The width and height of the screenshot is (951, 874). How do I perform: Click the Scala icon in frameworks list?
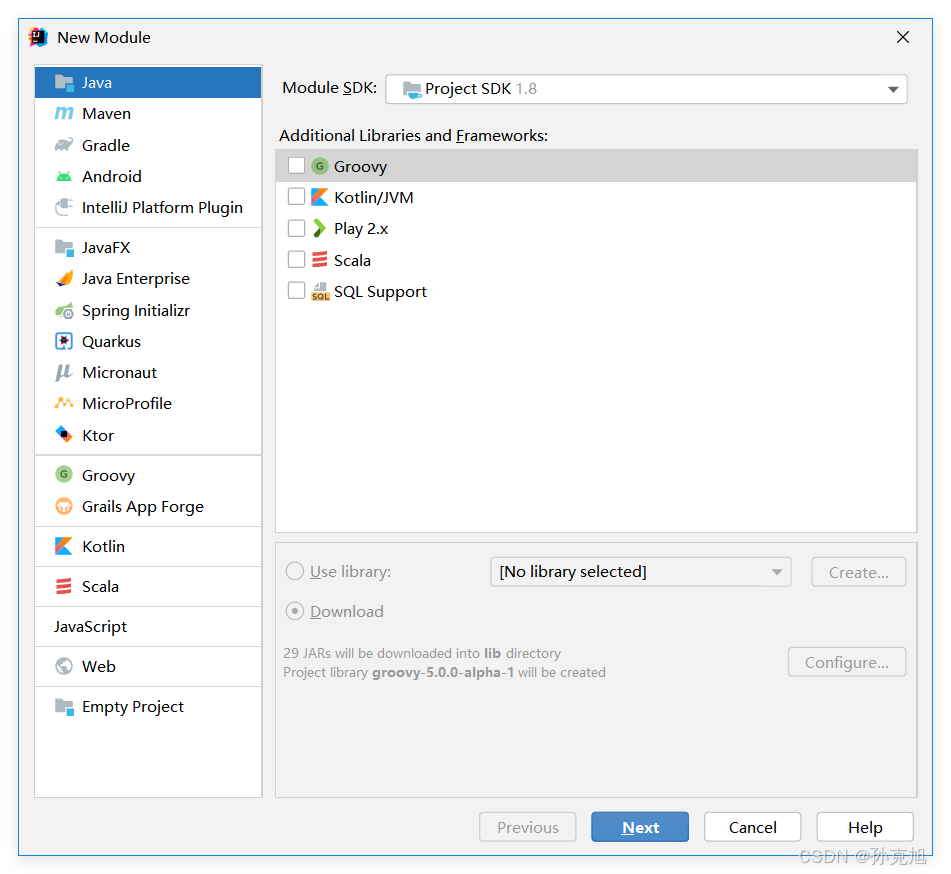(320, 260)
